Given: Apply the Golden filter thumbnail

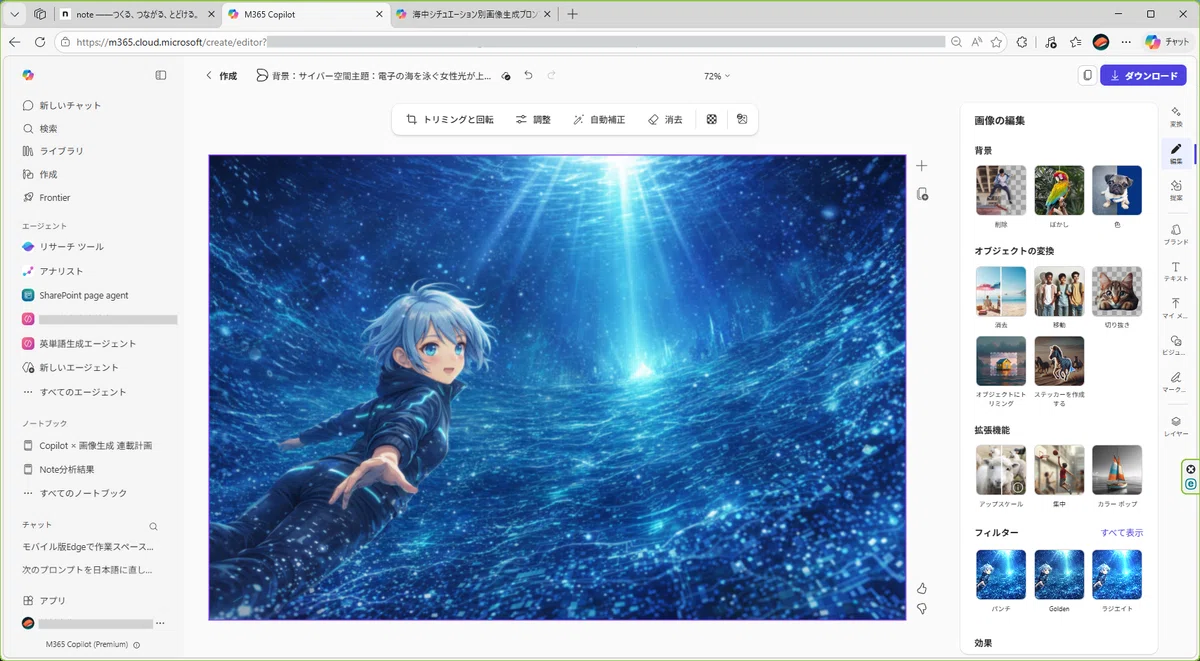Looking at the screenshot, I should [1059, 575].
